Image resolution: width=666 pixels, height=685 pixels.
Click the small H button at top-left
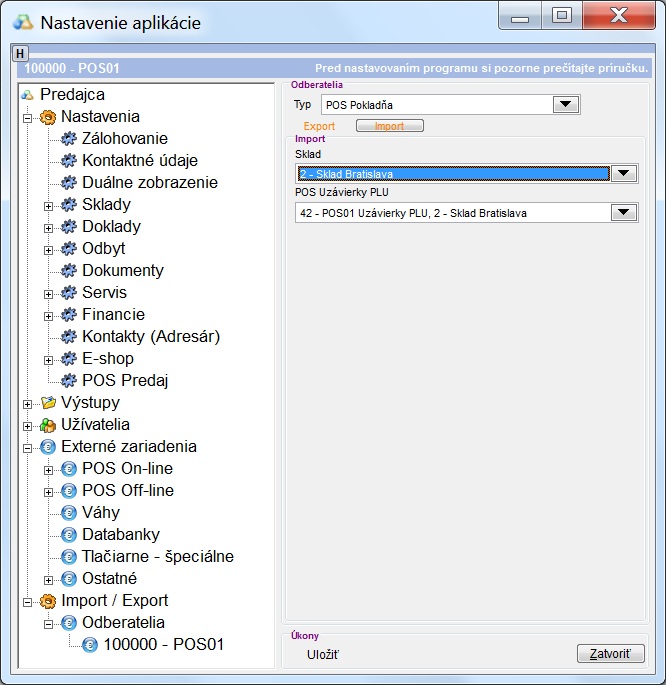[20, 53]
